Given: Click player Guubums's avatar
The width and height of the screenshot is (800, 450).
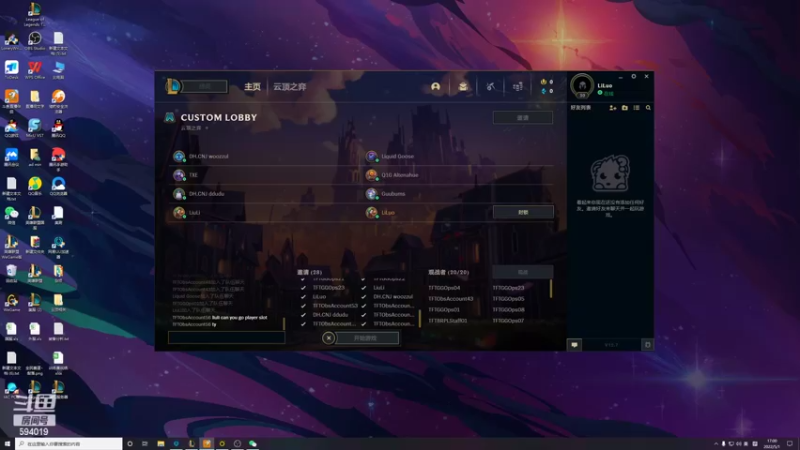Looking at the screenshot, I should pyautogui.click(x=371, y=194).
